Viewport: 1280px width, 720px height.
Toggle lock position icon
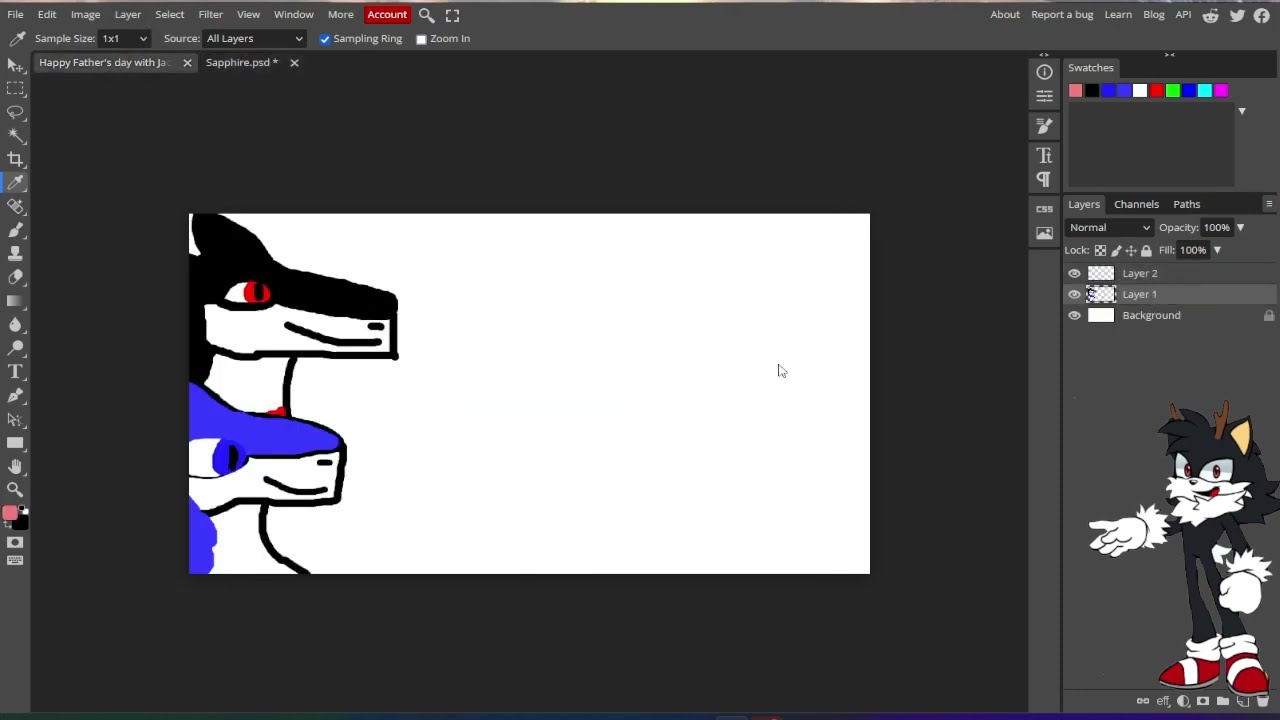pyautogui.click(x=1131, y=250)
